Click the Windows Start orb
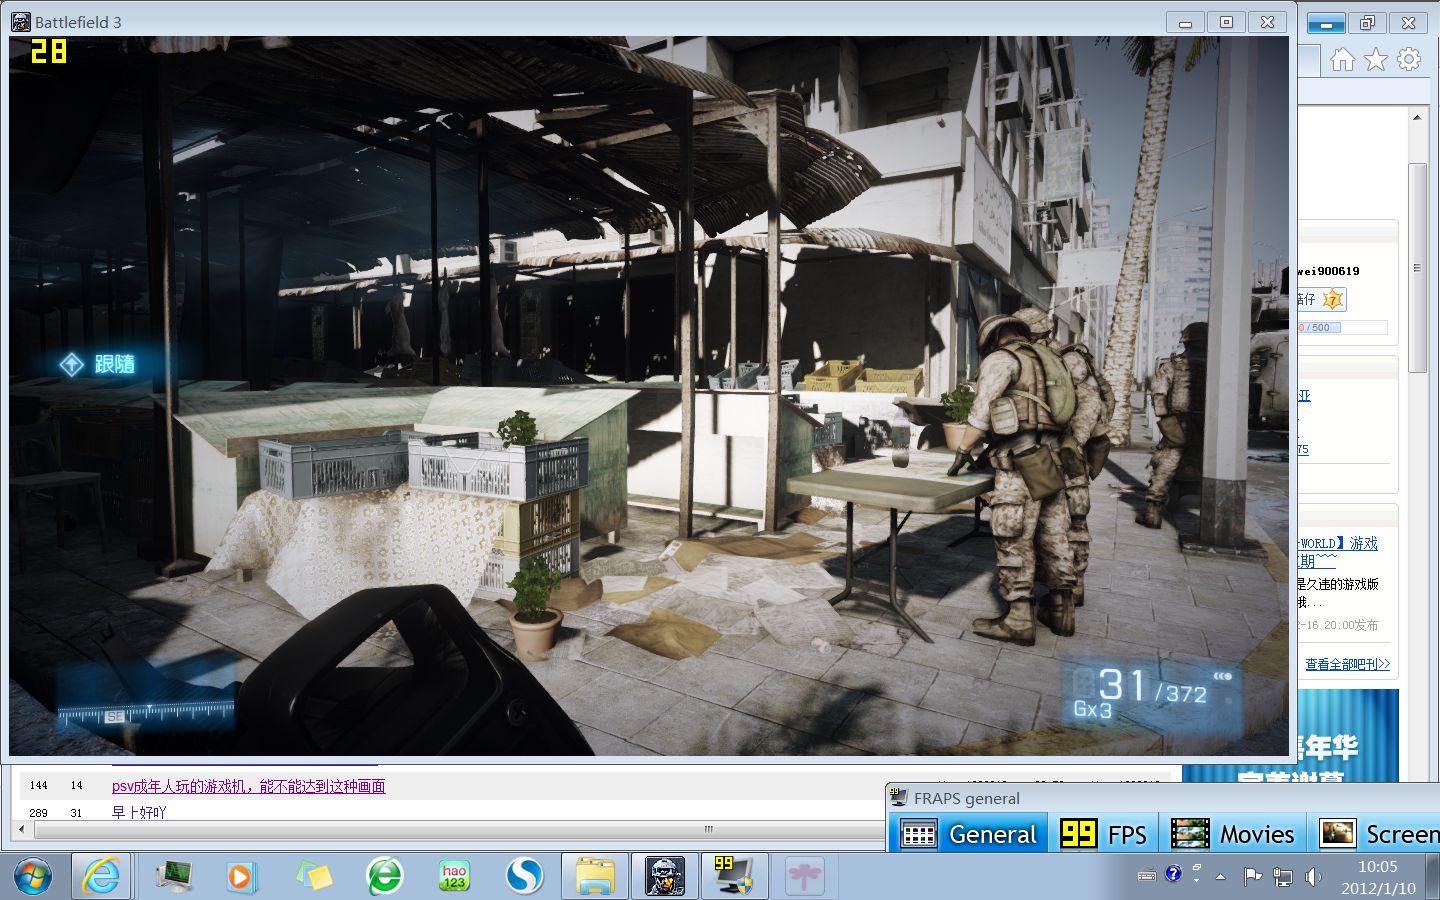 [x=32, y=877]
